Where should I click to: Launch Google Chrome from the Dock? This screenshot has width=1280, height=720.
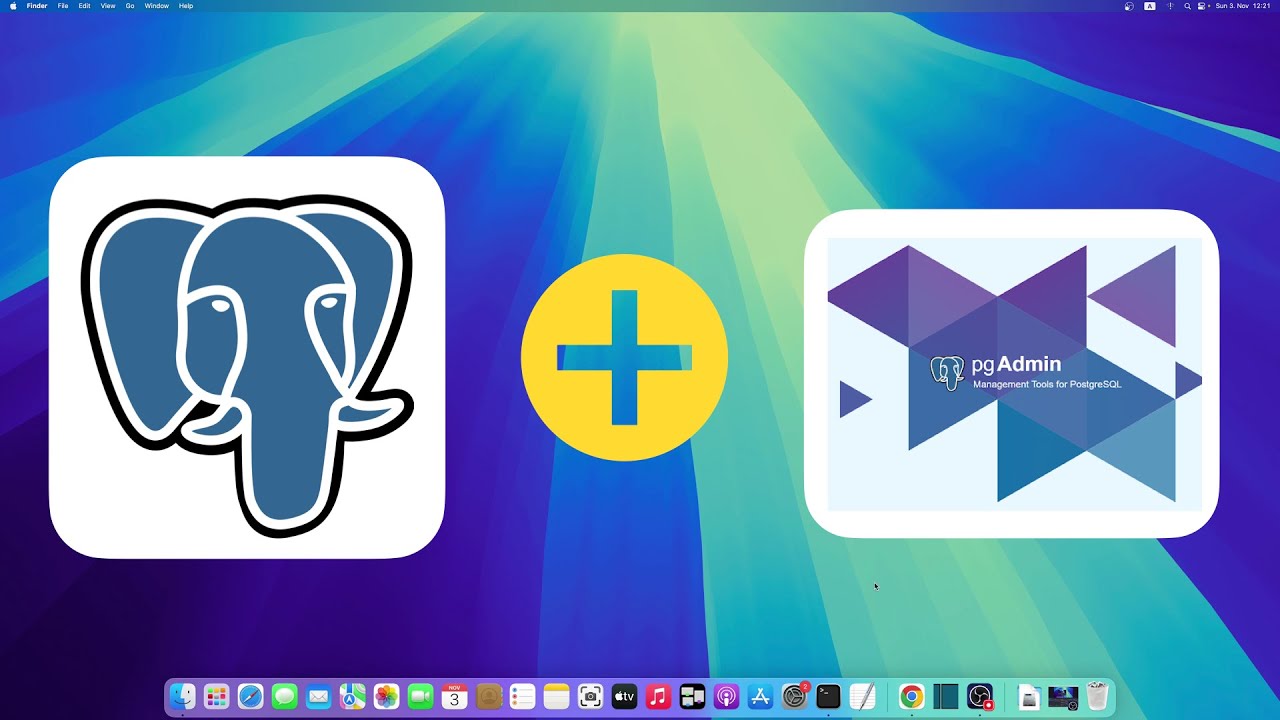click(x=911, y=697)
